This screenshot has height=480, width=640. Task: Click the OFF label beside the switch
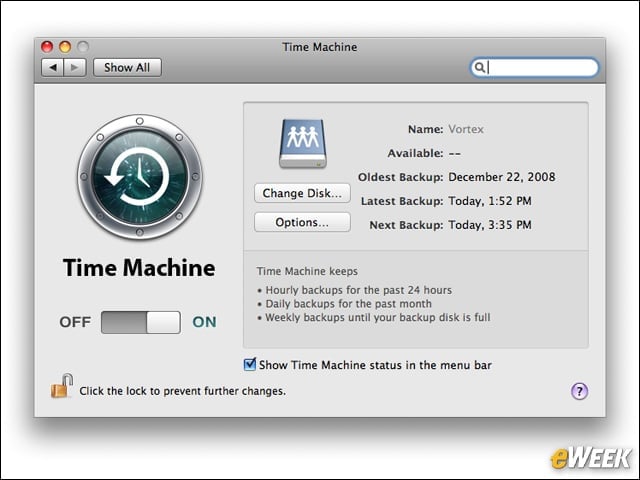76,322
